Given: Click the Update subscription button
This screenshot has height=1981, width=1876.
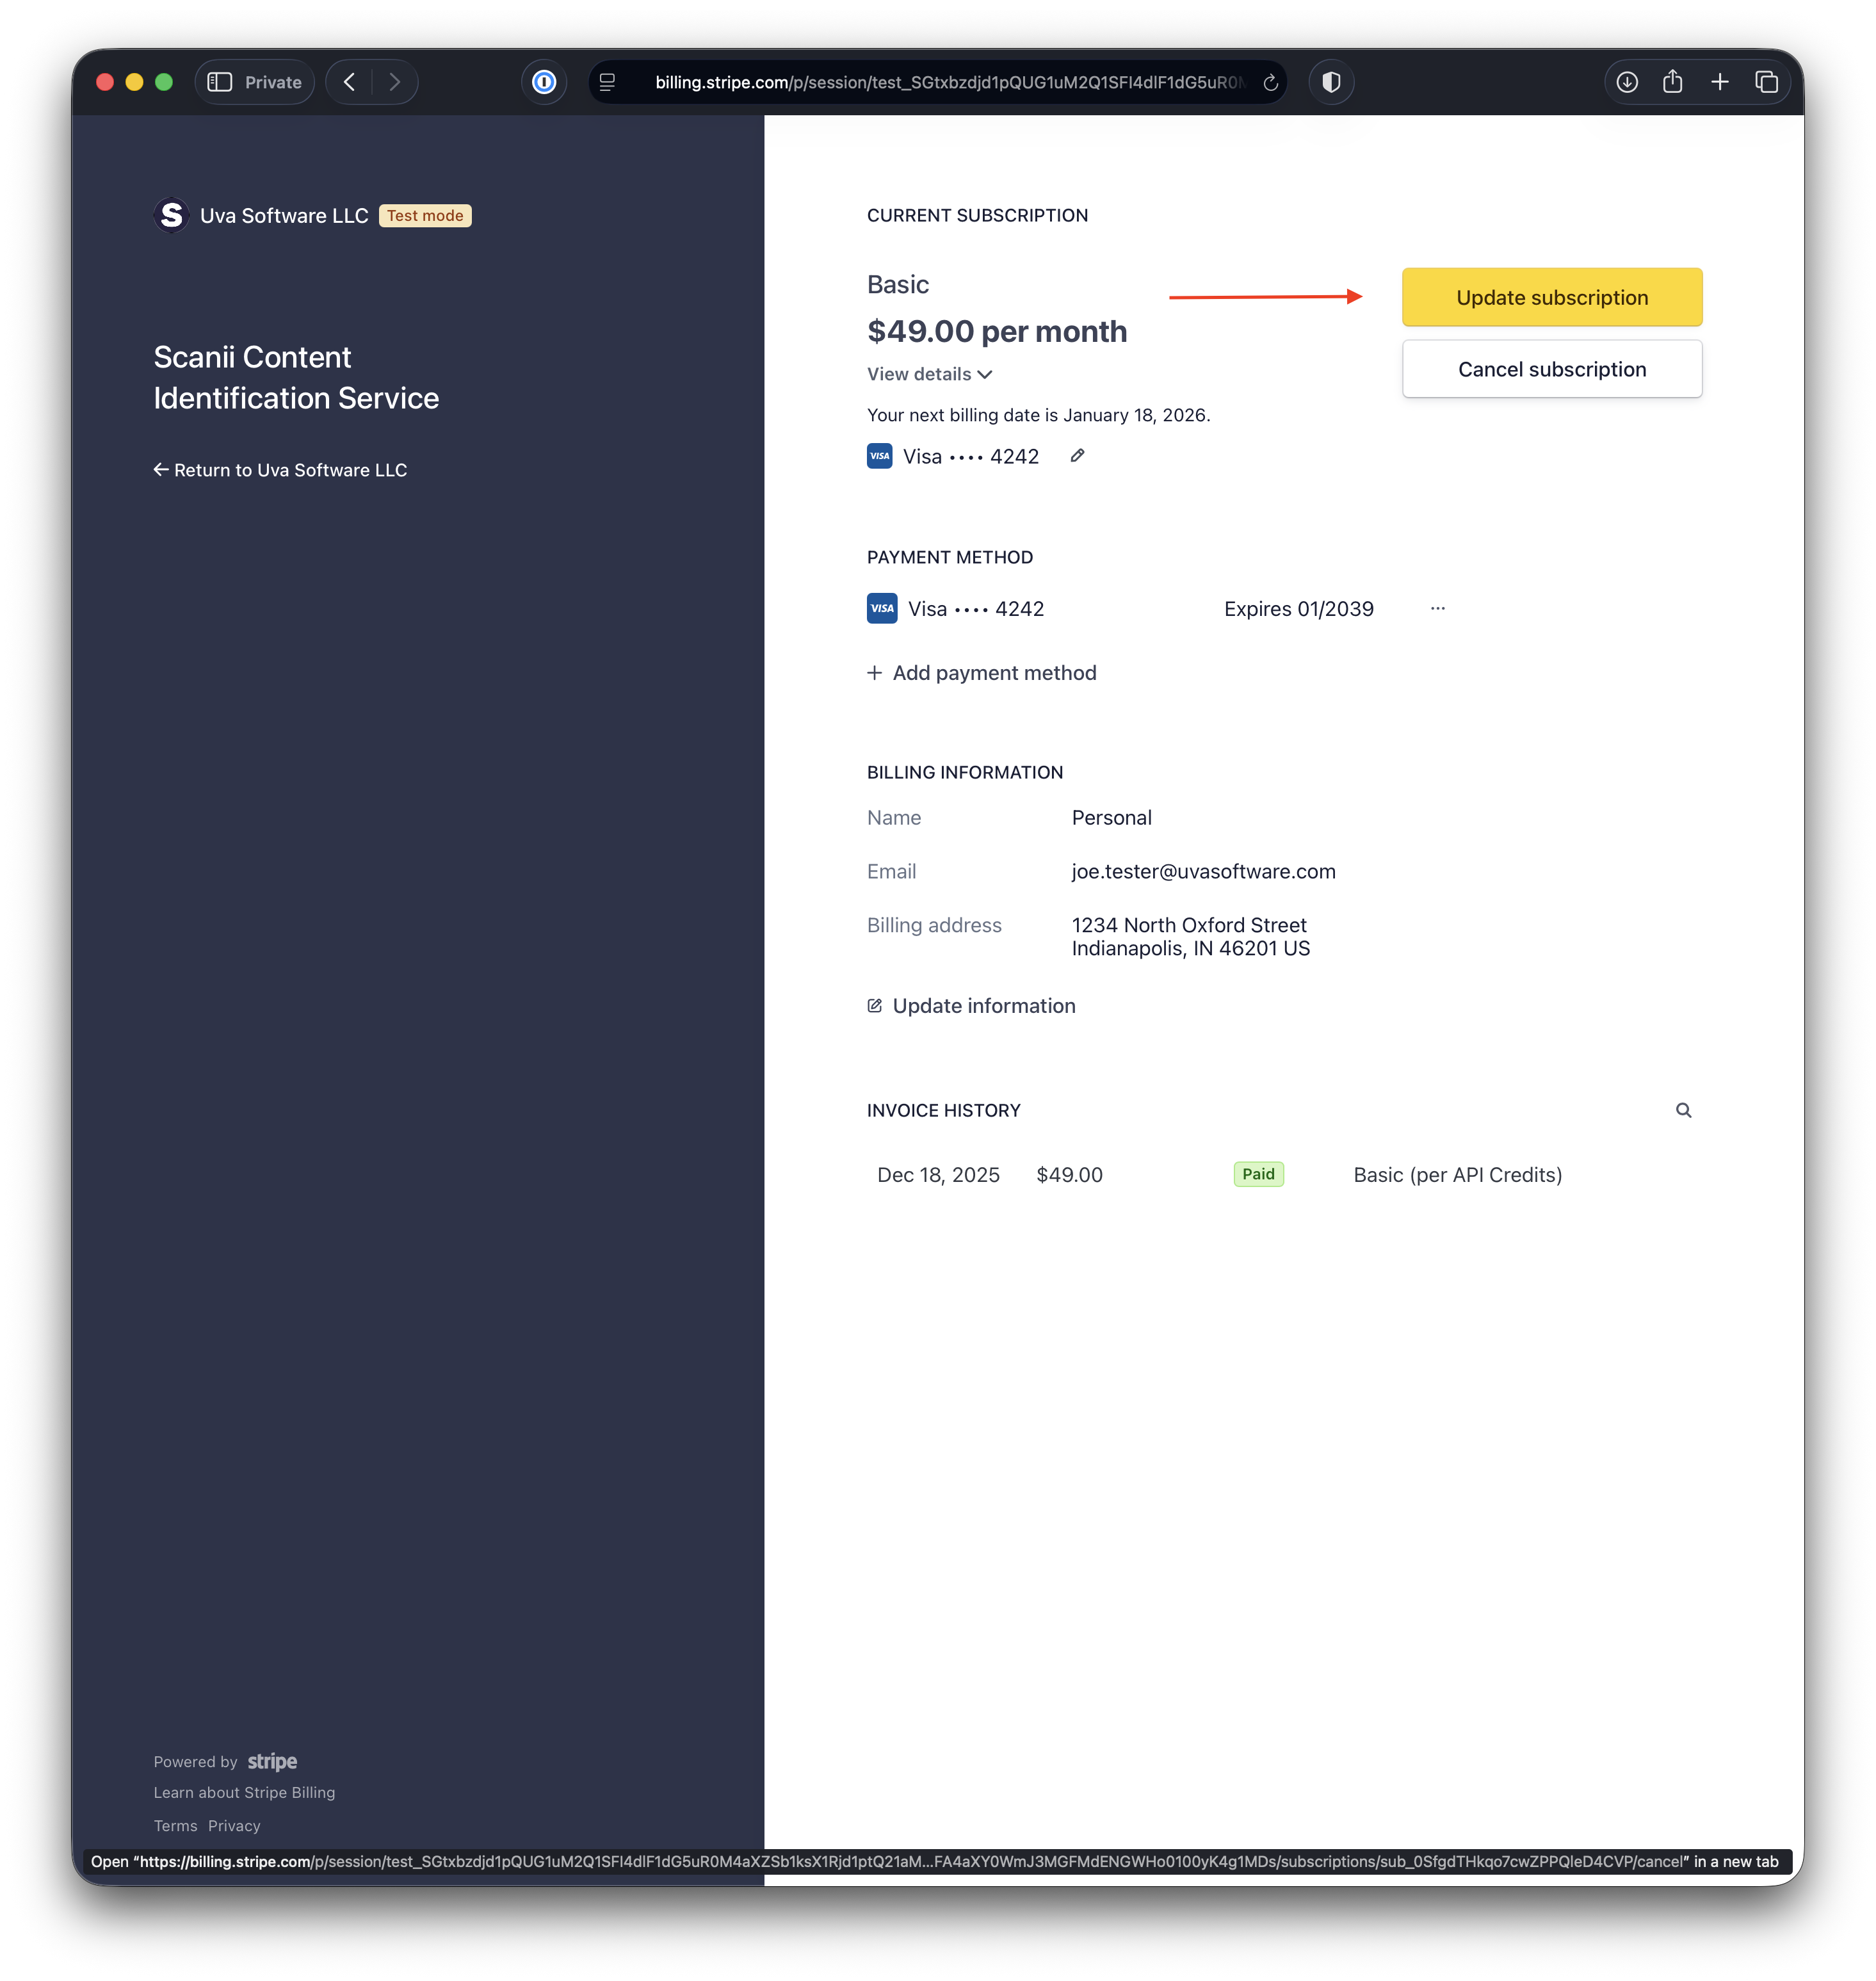Looking at the screenshot, I should [x=1551, y=297].
